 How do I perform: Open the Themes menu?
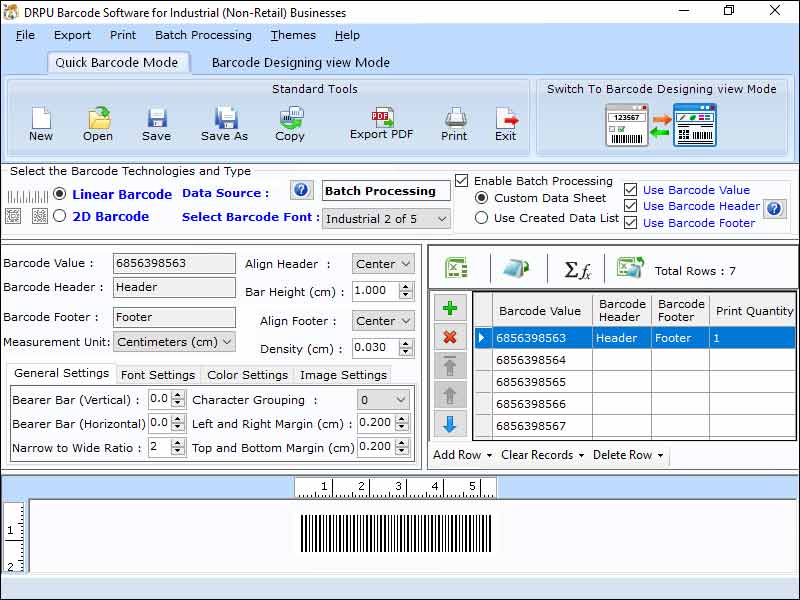pyautogui.click(x=293, y=35)
